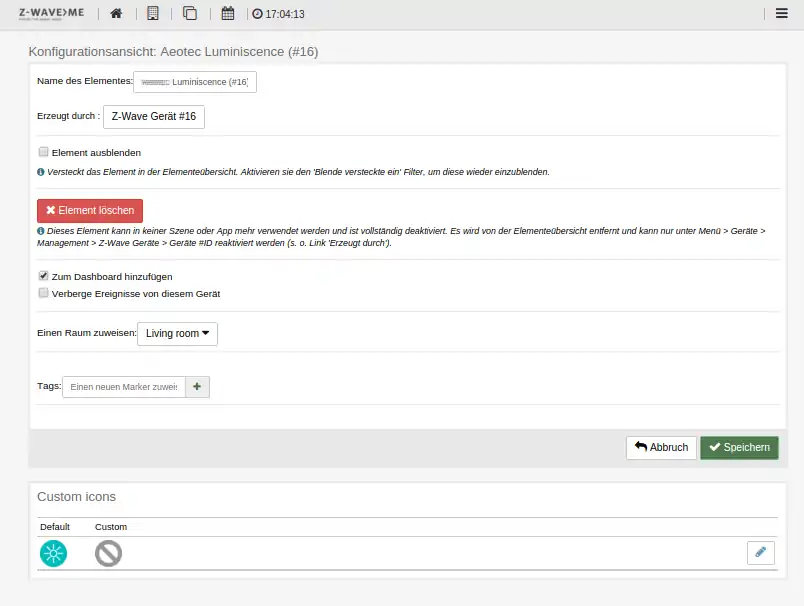Enable 'Verberge Ereignisse von diesem Gerät'
This screenshot has height=606, width=804.
44,293
